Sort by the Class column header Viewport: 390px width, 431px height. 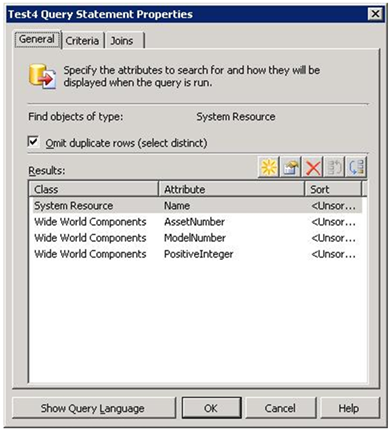tap(93, 189)
